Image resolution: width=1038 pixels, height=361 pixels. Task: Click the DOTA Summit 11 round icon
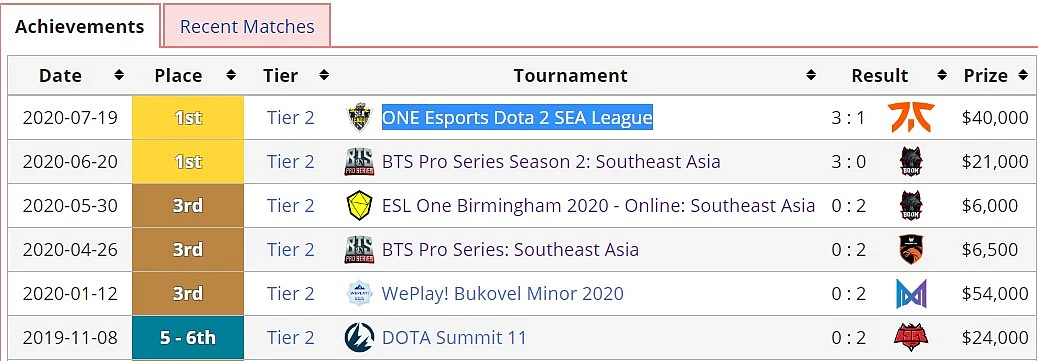tap(359, 338)
